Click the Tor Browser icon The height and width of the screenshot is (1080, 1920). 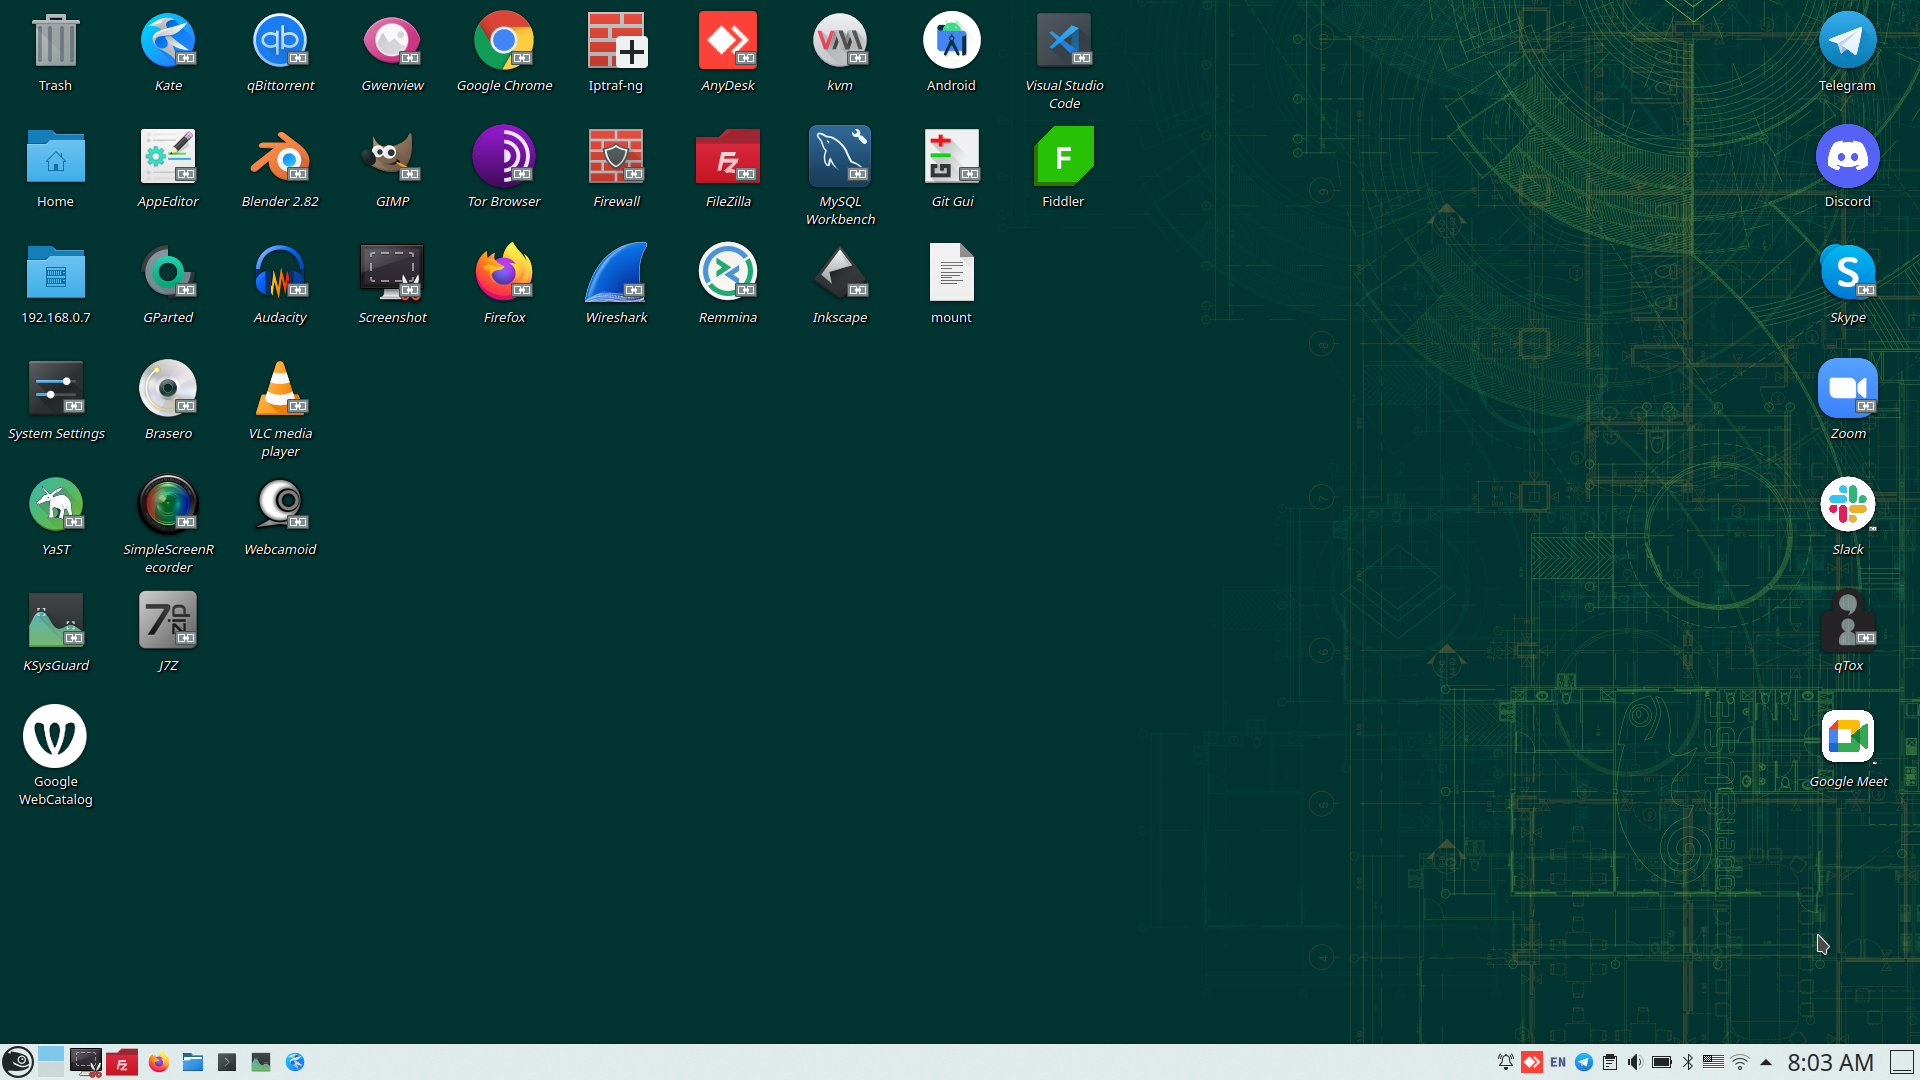tap(504, 157)
